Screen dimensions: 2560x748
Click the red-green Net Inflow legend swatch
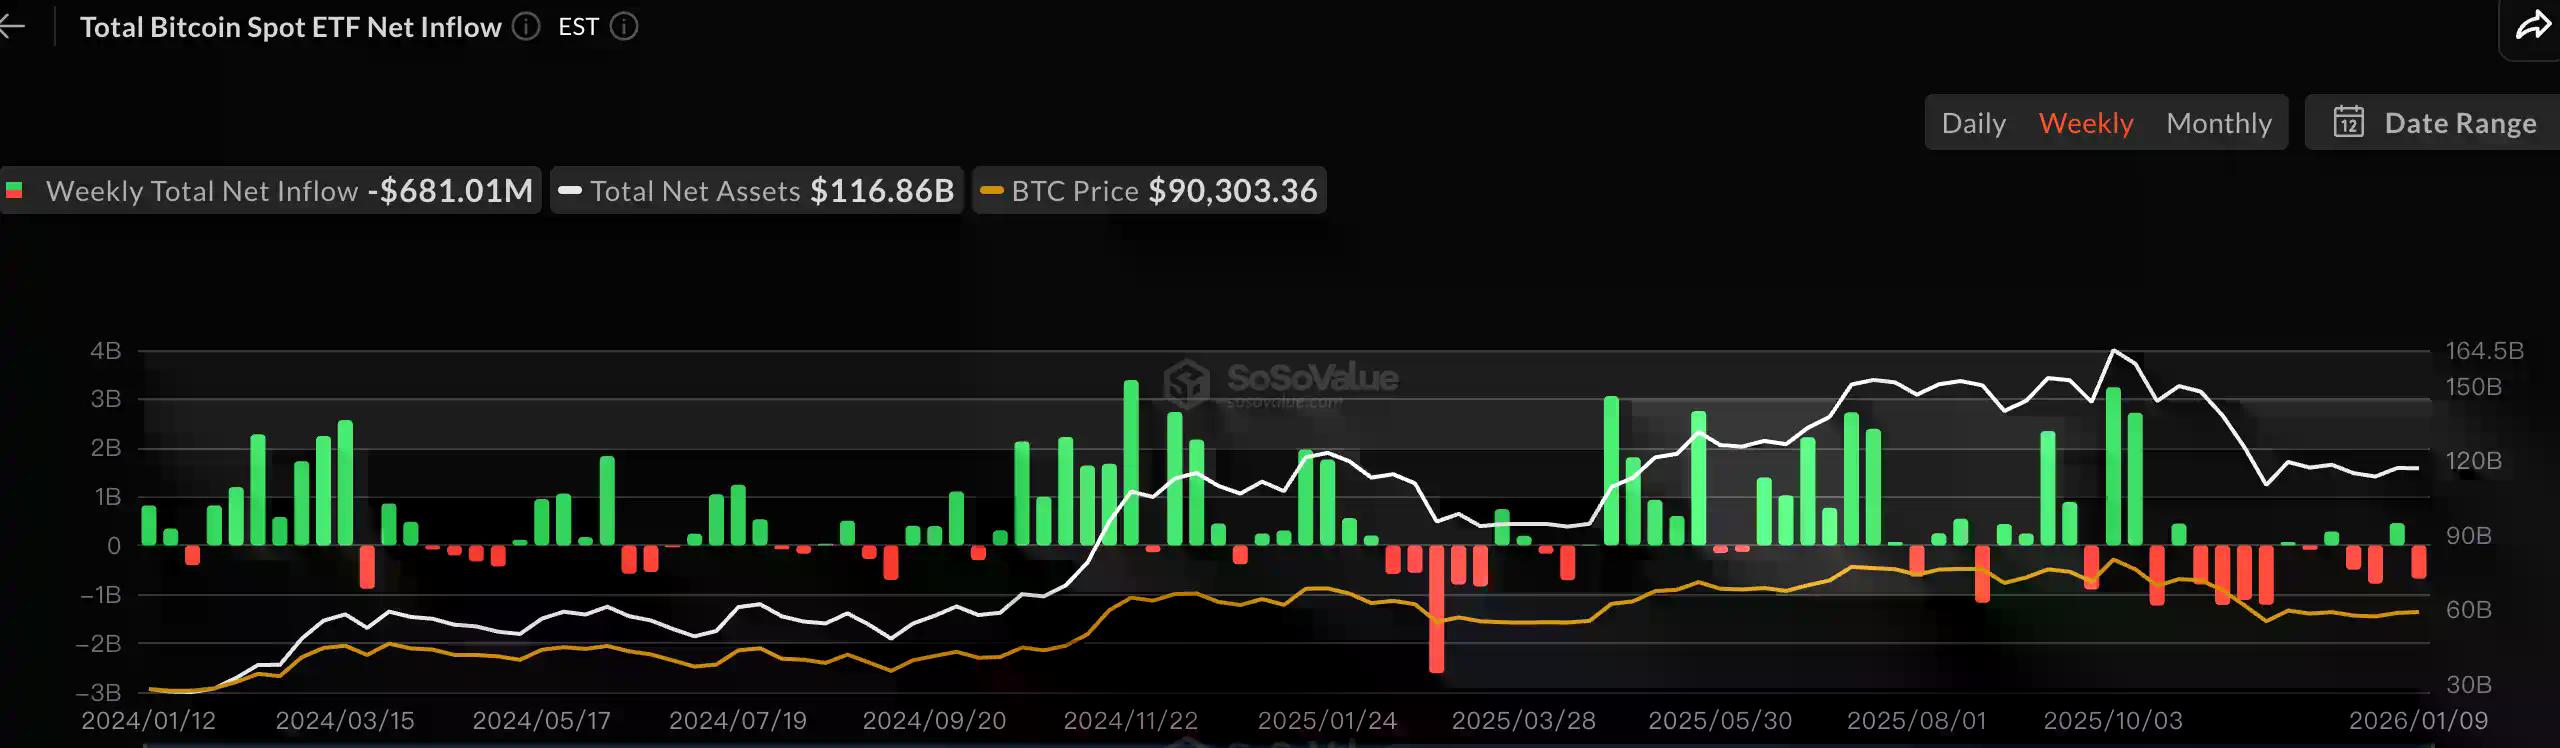tap(14, 190)
